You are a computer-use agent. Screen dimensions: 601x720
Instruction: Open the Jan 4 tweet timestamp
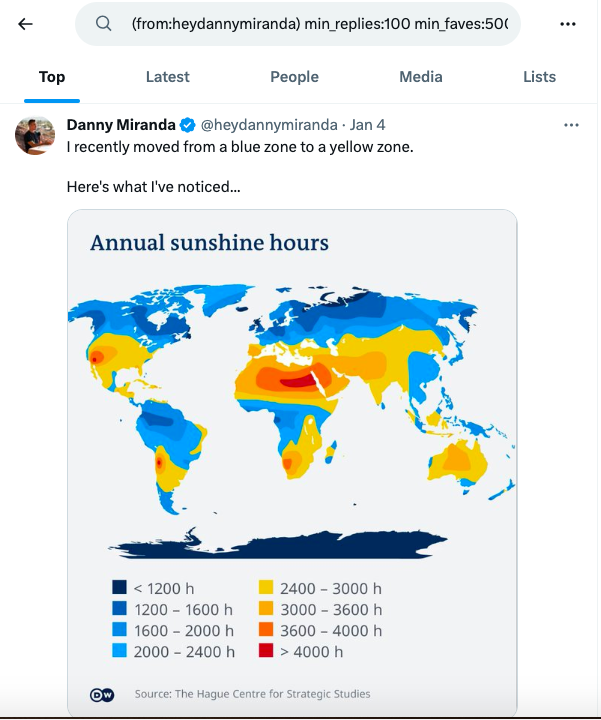[367, 125]
